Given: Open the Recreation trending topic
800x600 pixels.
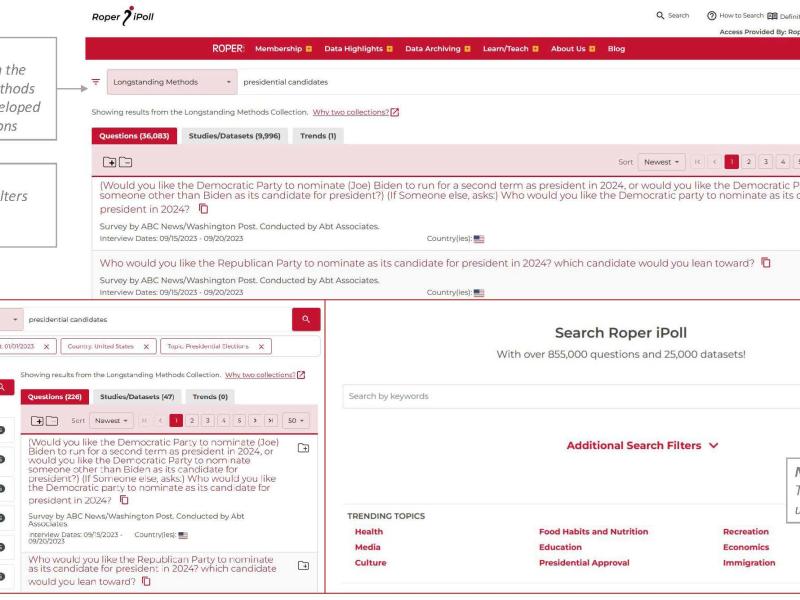Looking at the screenshot, I should point(745,532).
